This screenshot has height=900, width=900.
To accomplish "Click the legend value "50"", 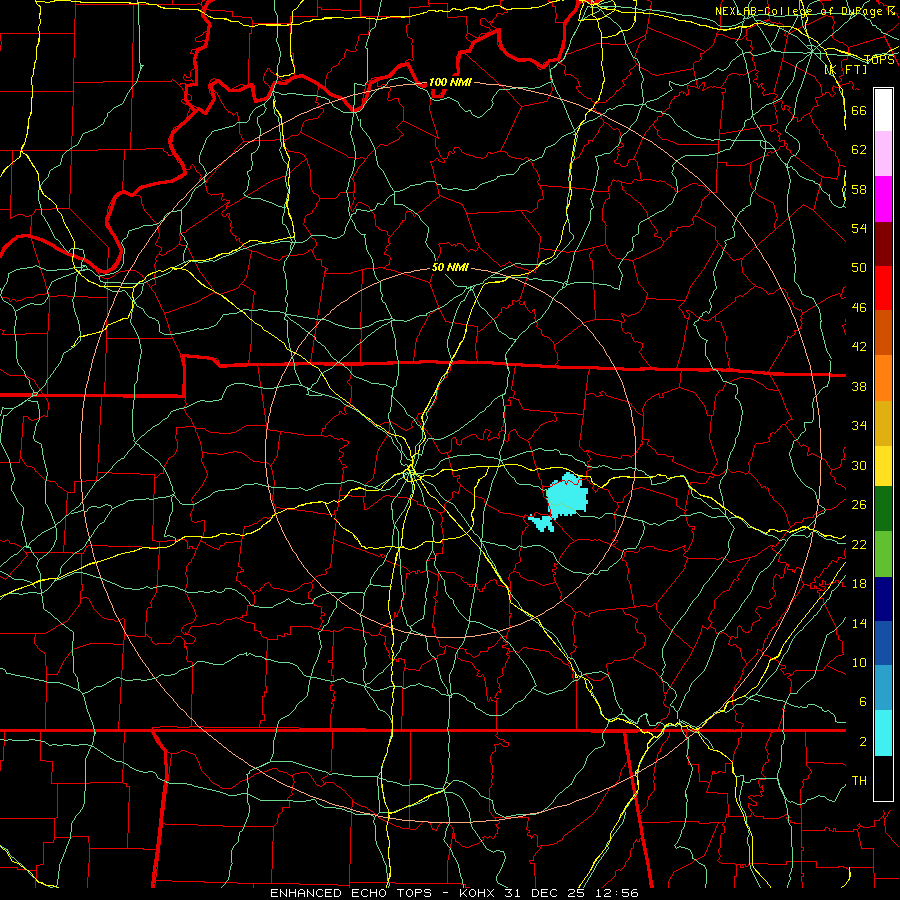I will [859, 268].
